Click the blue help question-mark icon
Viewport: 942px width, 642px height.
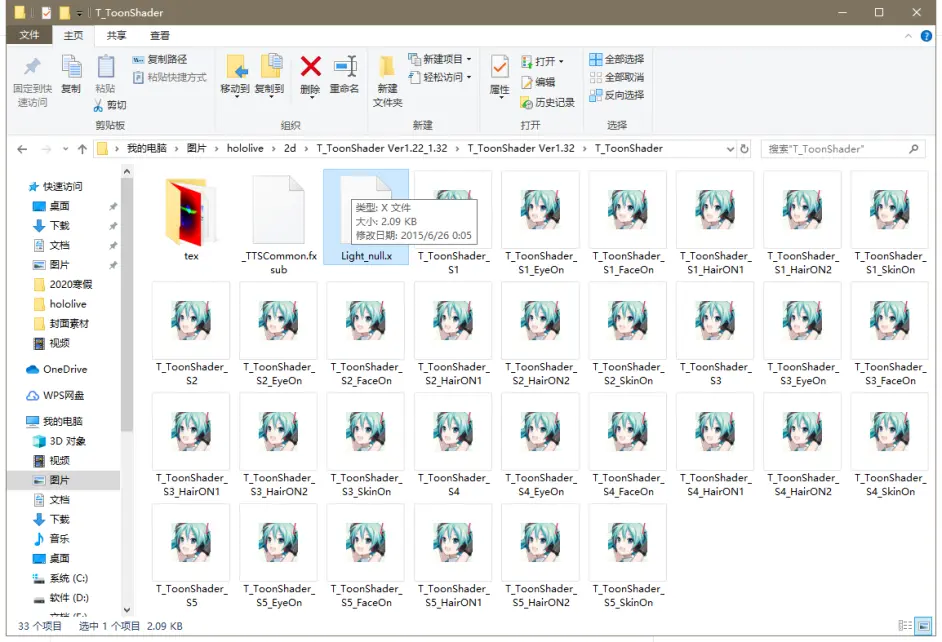tap(926, 36)
